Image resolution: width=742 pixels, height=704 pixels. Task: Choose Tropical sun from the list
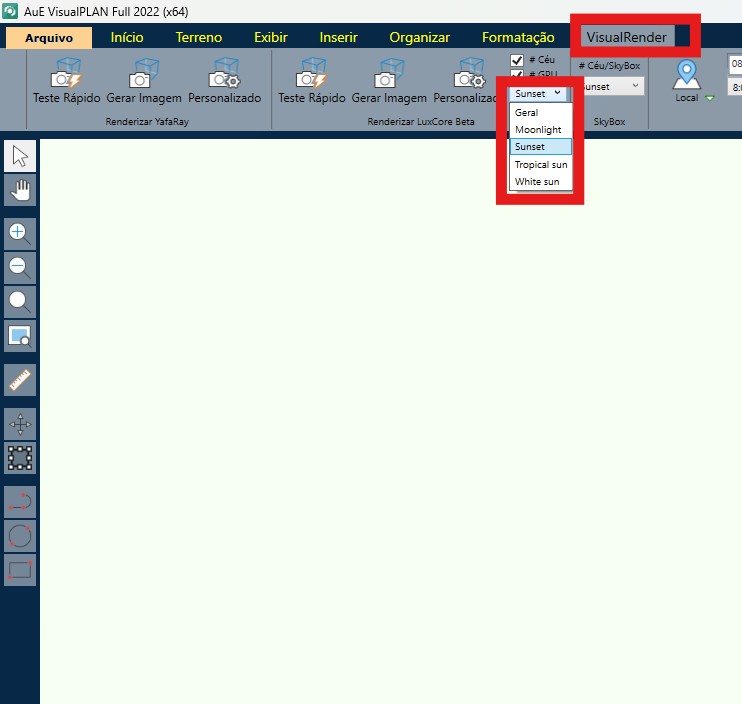coord(540,165)
